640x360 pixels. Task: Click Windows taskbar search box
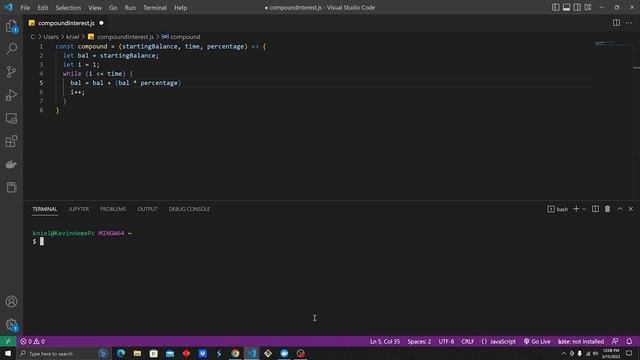[63, 353]
